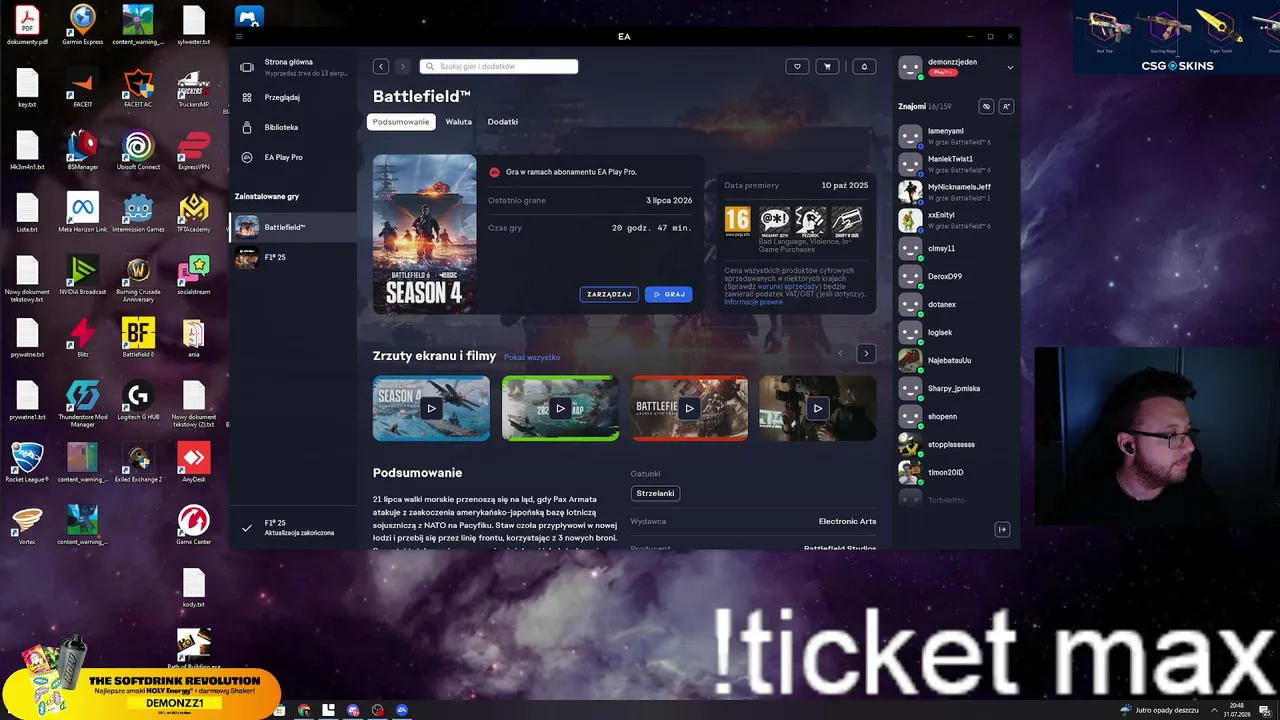The width and height of the screenshot is (1280, 720).
Task: Select the ExpressVPN desktop icon
Action: point(194,150)
